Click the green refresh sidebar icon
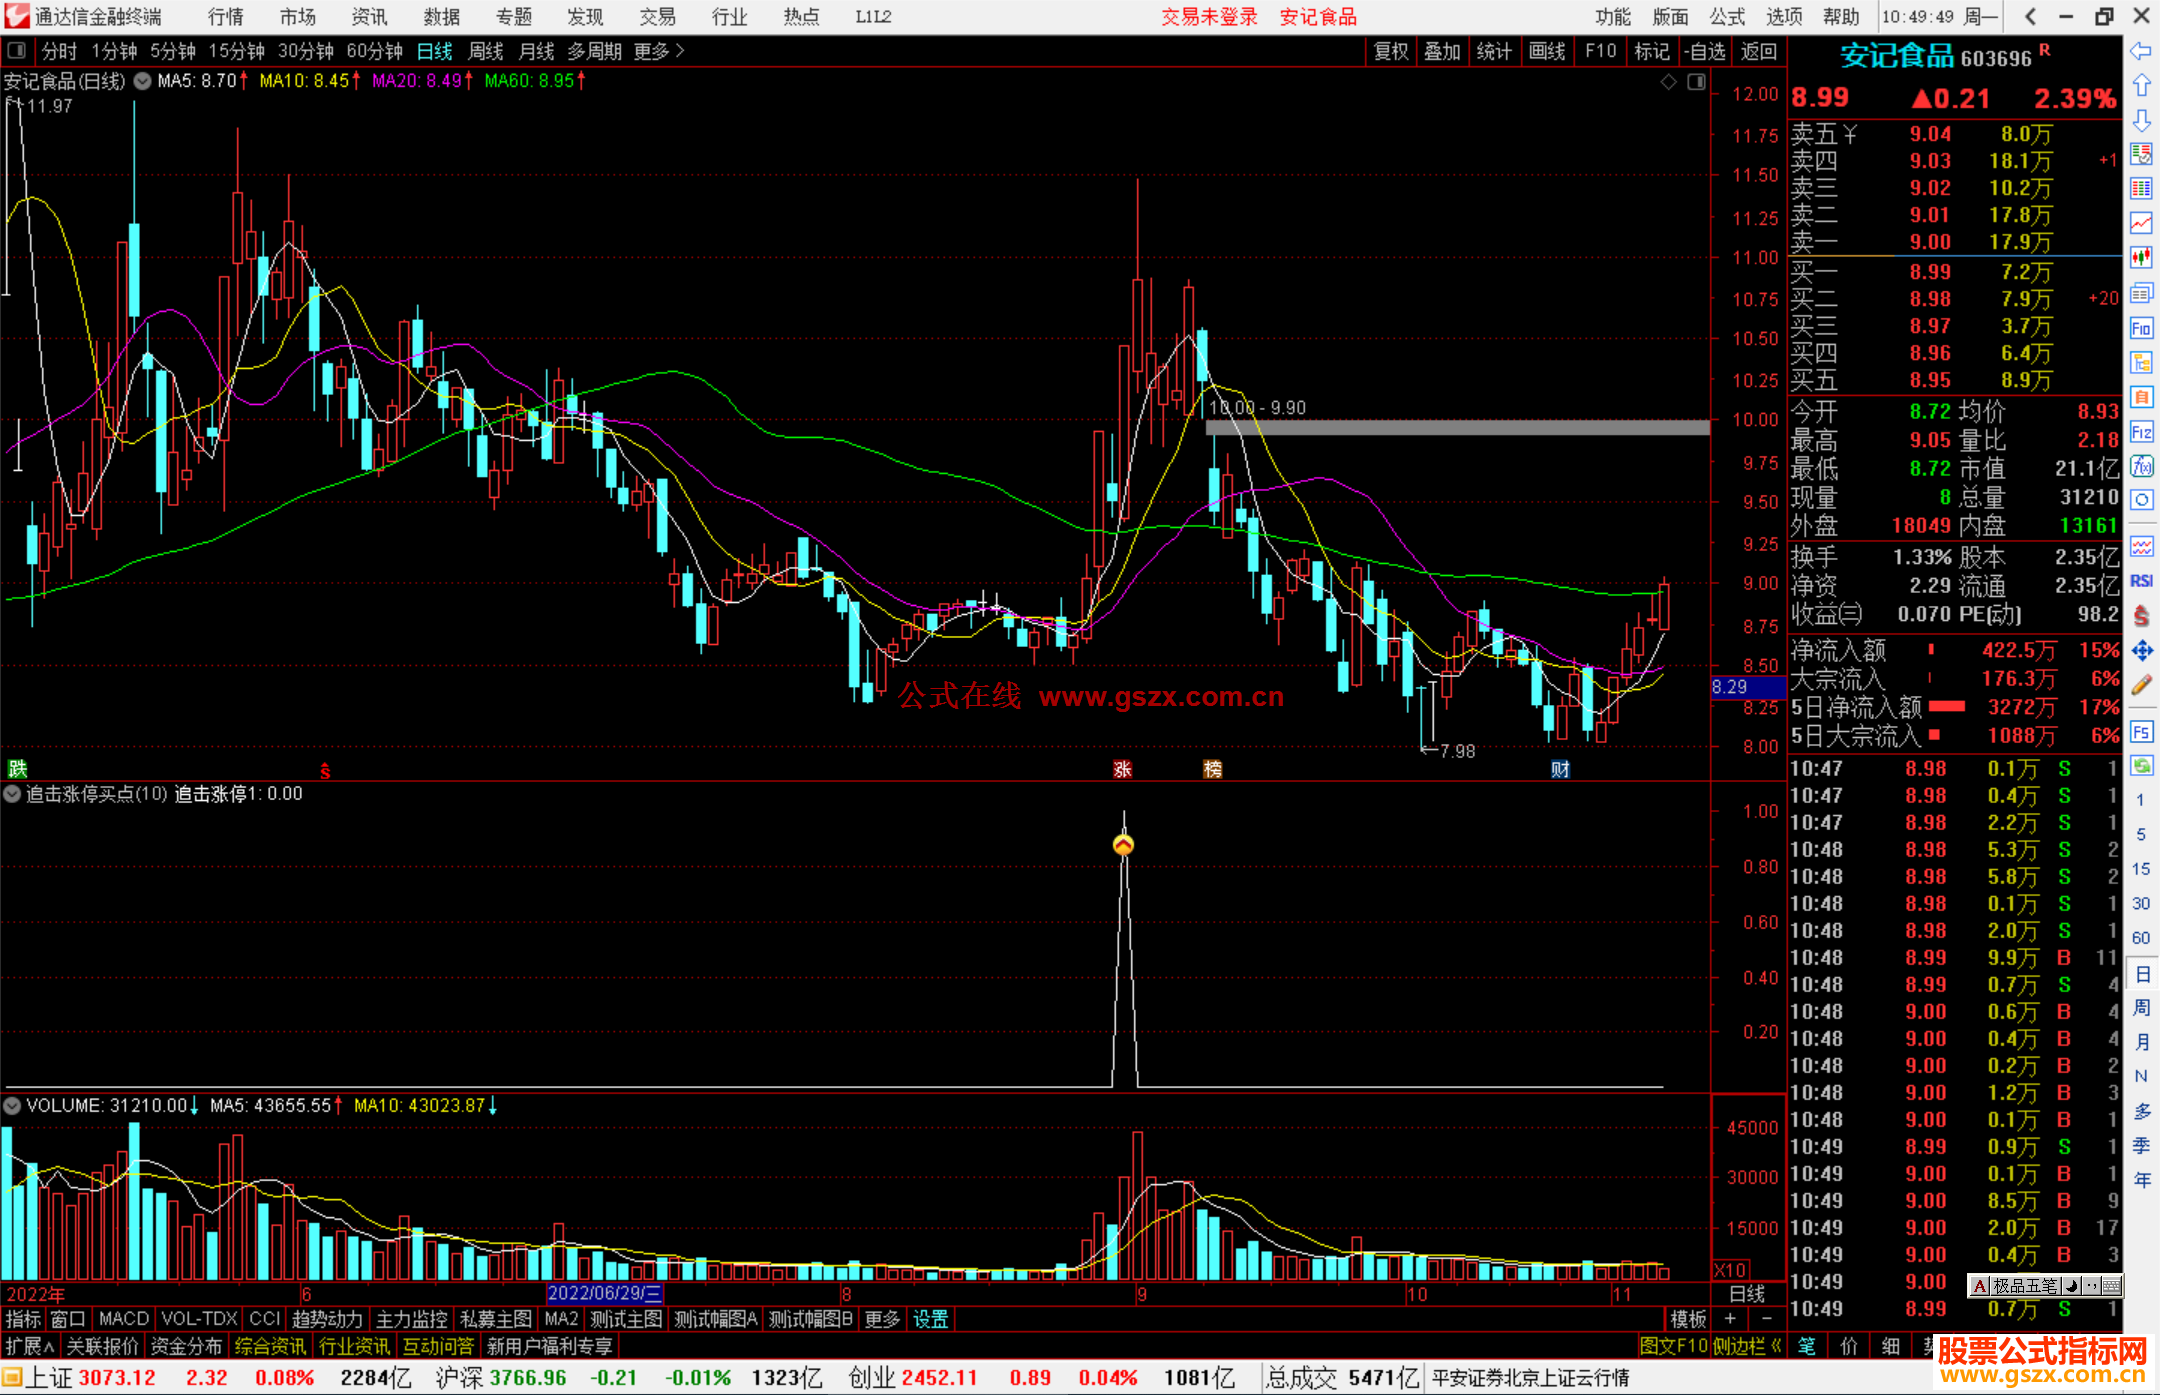Screen dimensions: 2160x1395 (x=2141, y=766)
